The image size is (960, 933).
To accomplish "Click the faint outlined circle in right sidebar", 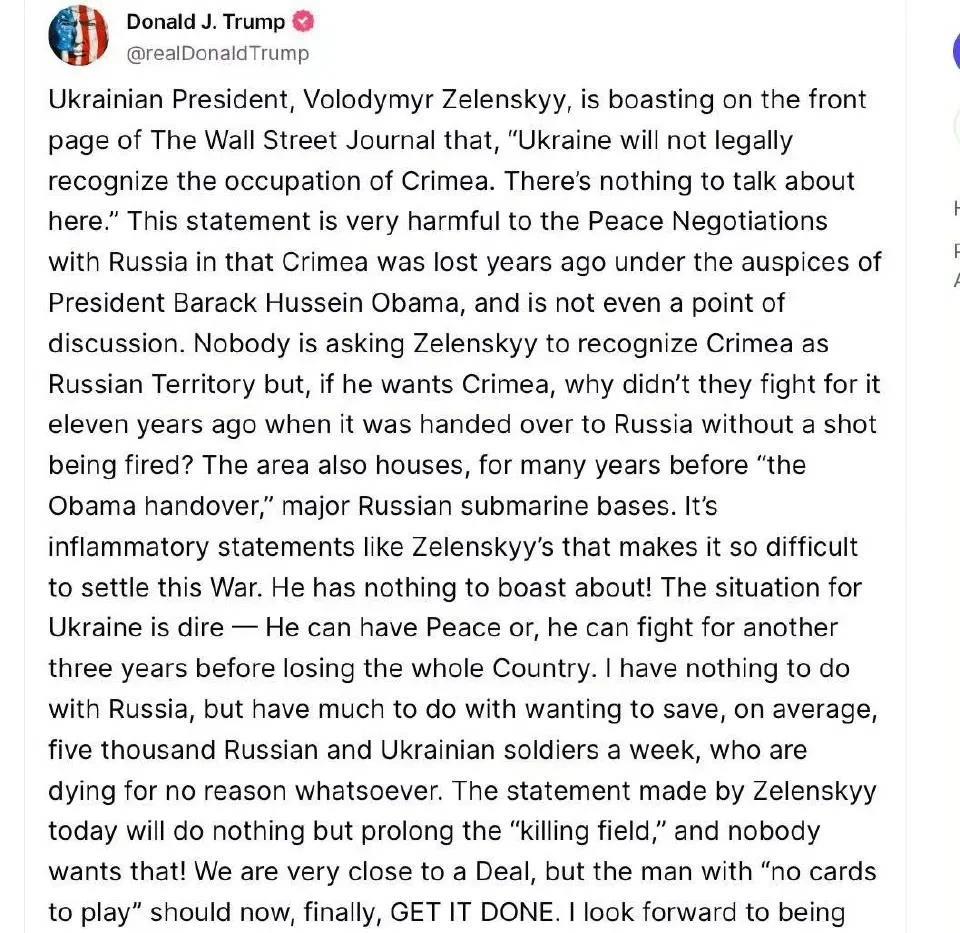I will 956,126.
